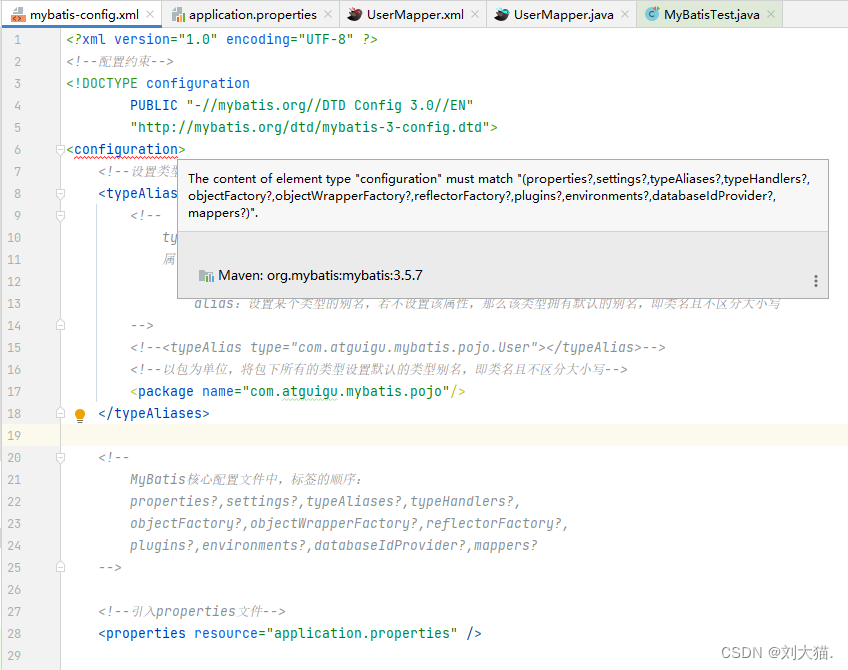Toggle the comment end fold marker on line 14
Image resolution: width=848 pixels, height=670 pixels.
pyautogui.click(x=61, y=325)
